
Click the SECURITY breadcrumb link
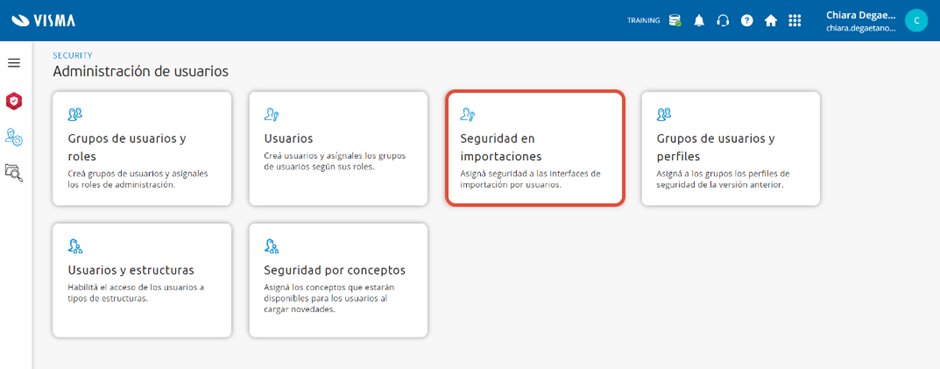coord(73,56)
